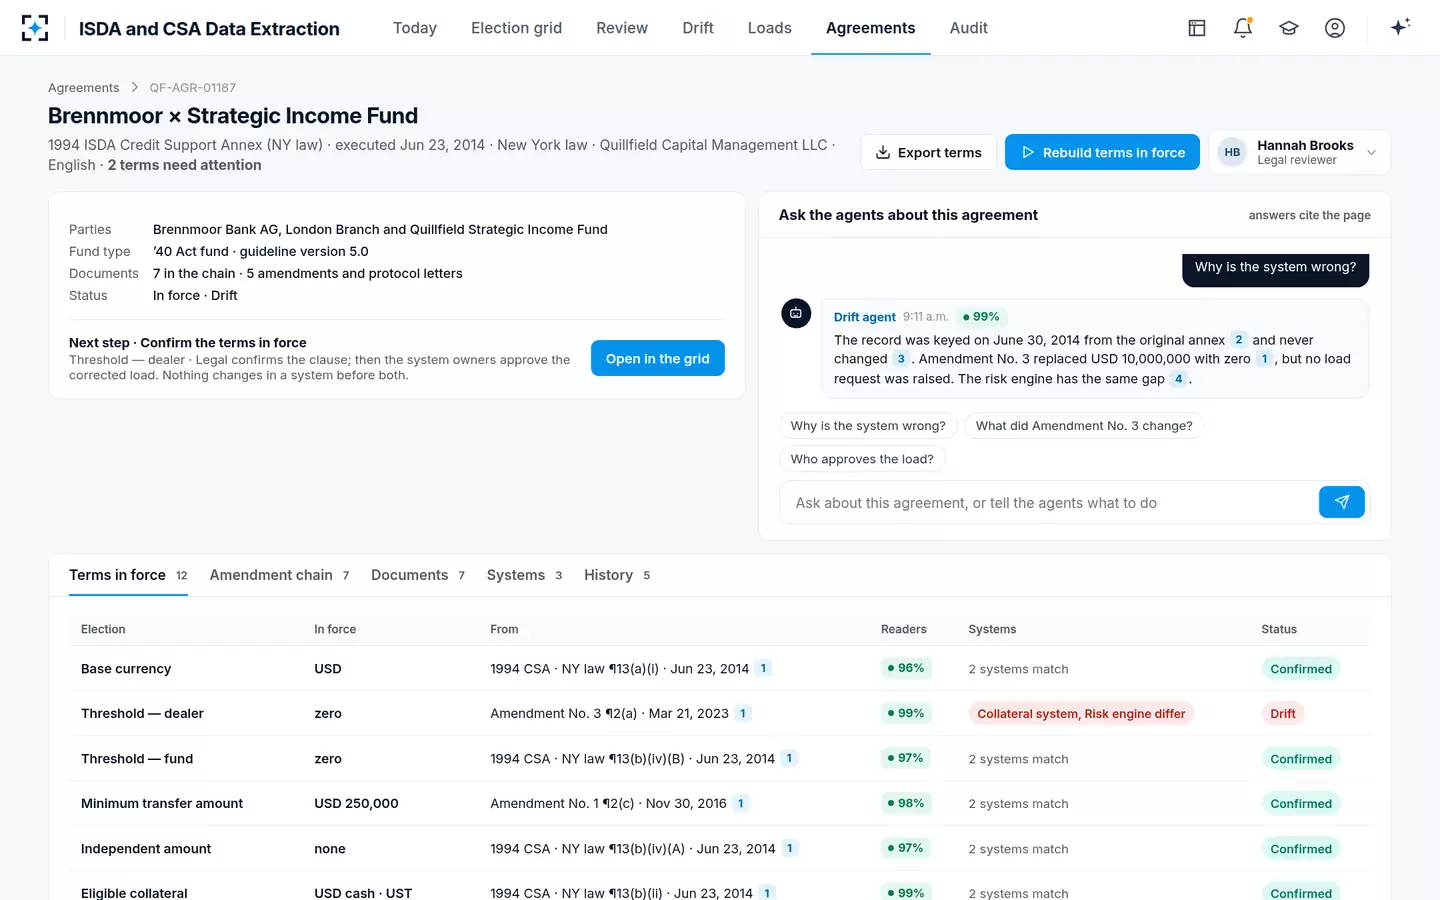Click 'Collateral system, Risk engine differ' badge
Screen dimensions: 1440x900
tap(1081, 714)
